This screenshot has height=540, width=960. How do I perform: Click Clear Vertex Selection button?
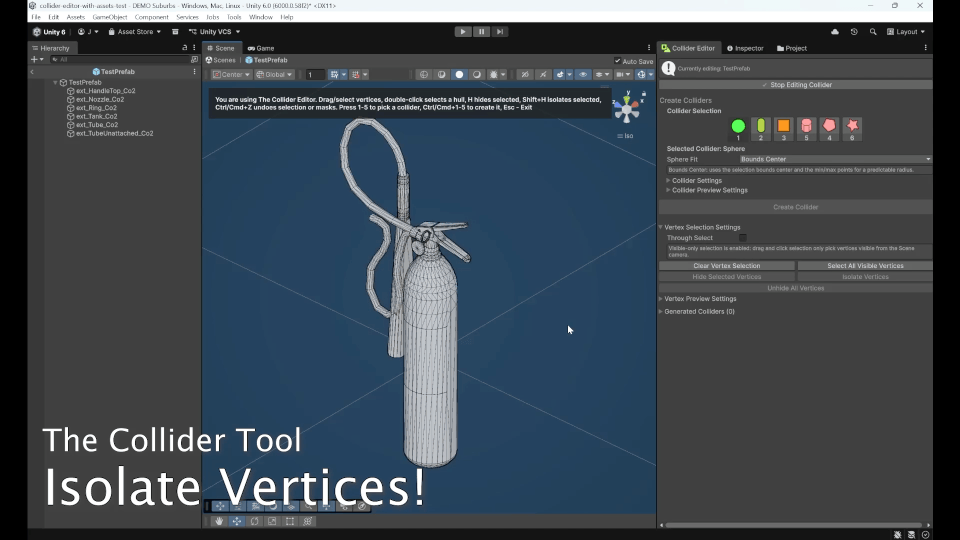point(727,266)
